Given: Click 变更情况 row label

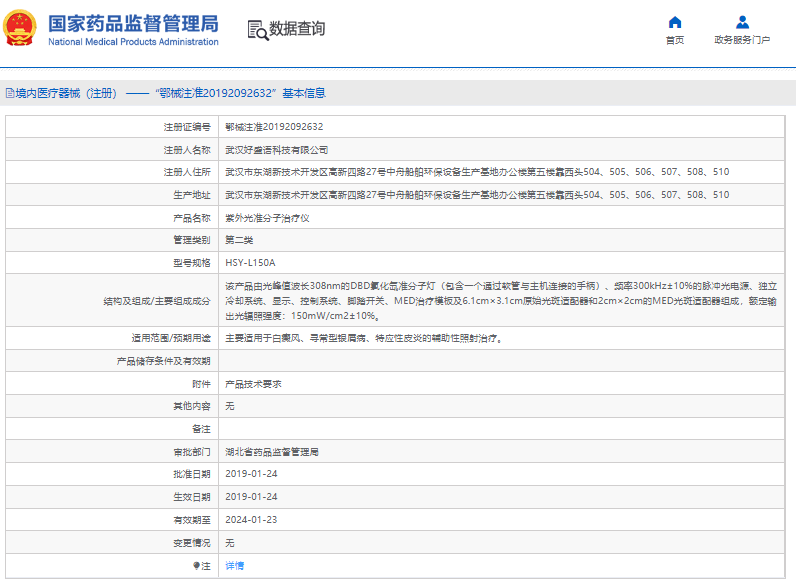Looking at the screenshot, I should coord(192,543).
